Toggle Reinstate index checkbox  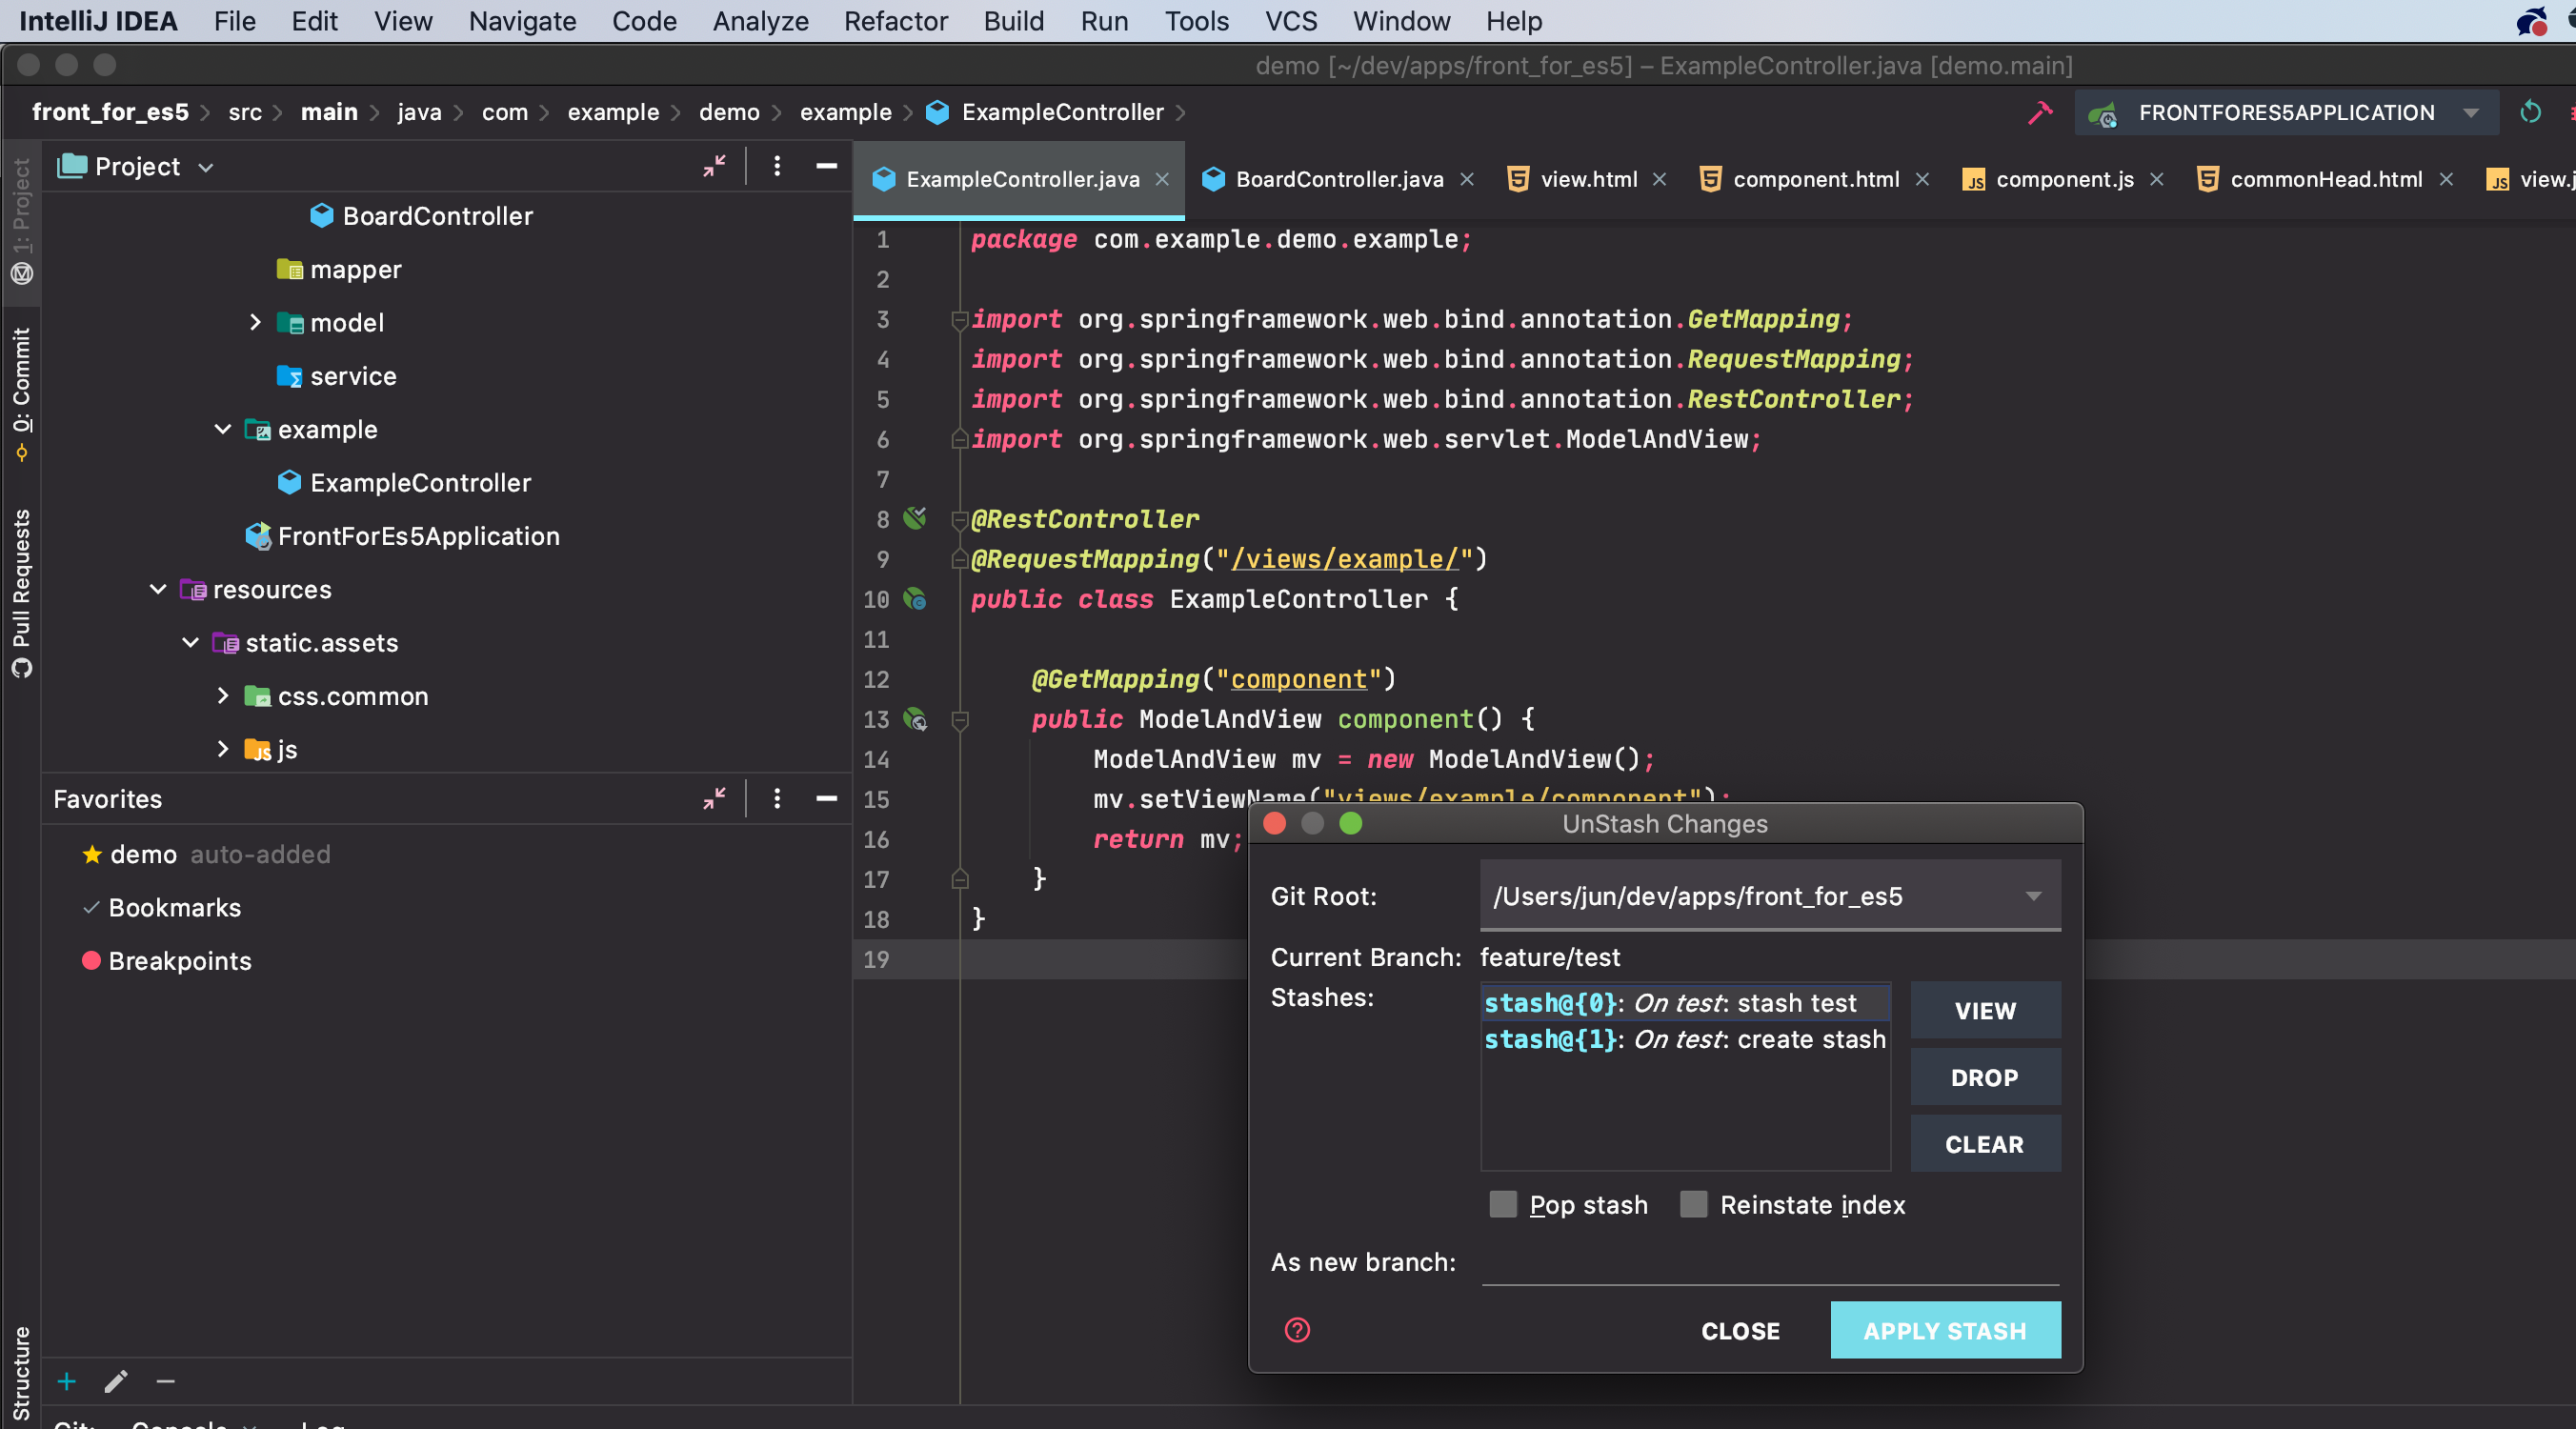[1694, 1204]
